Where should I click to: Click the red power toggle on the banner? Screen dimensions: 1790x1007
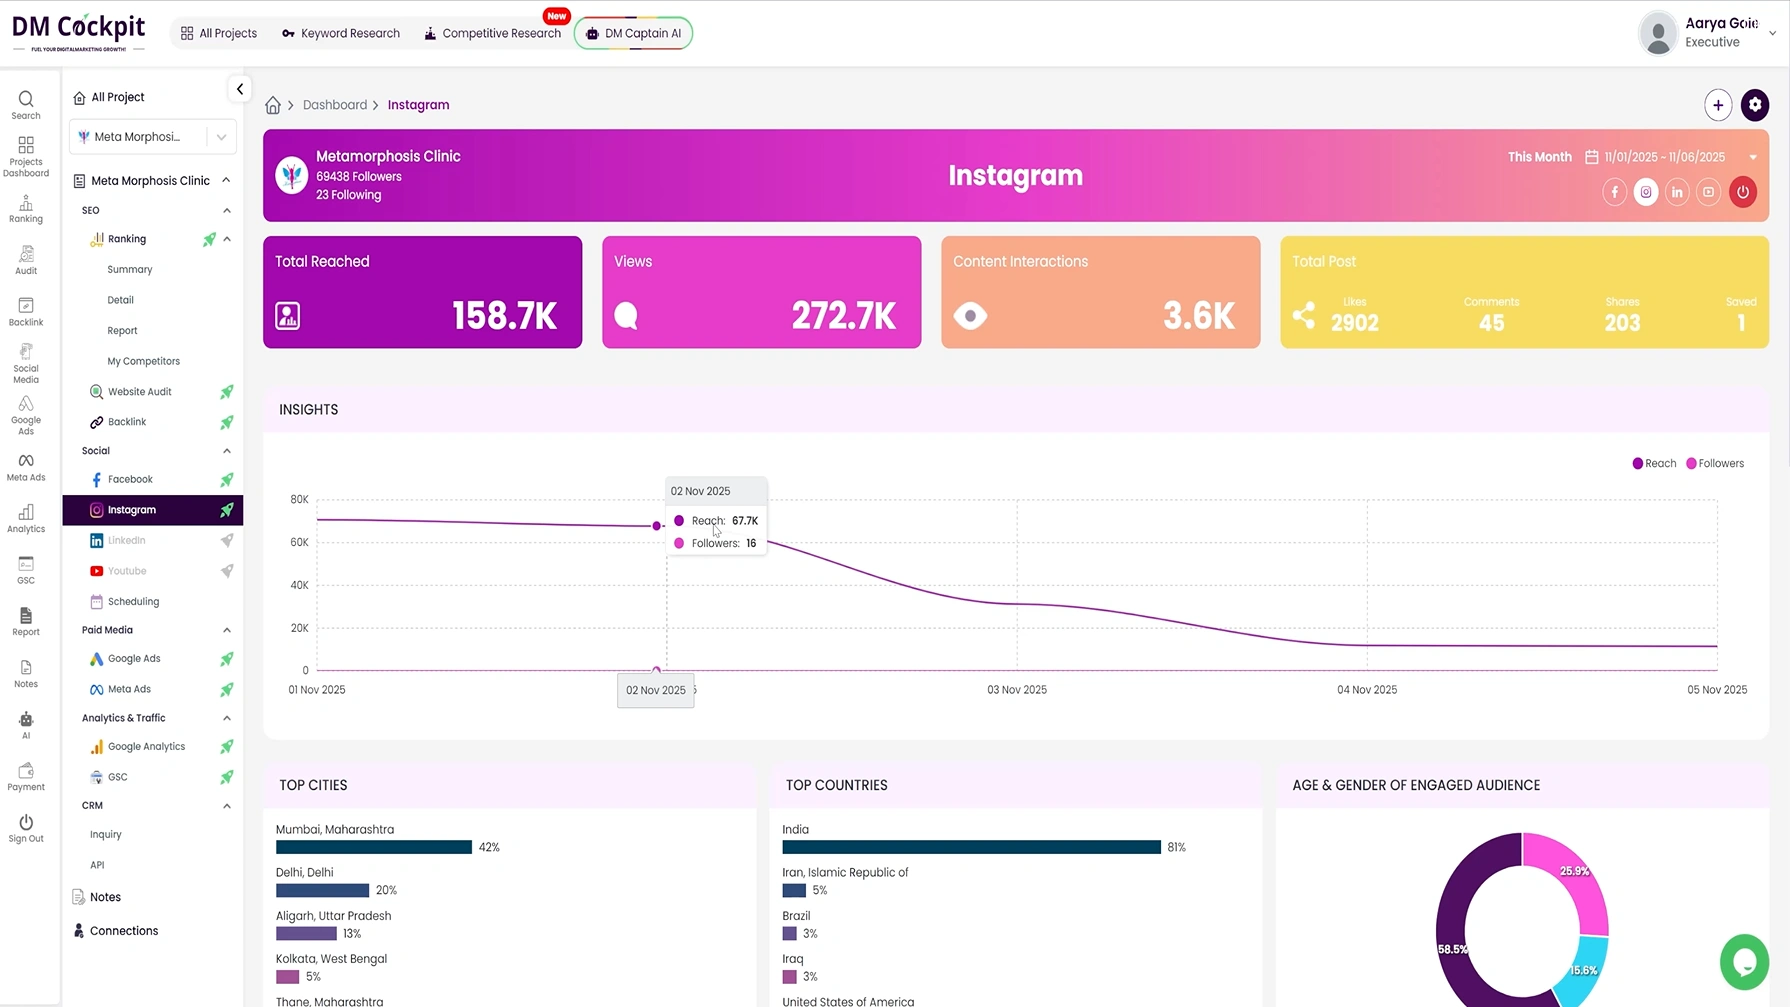click(1743, 192)
